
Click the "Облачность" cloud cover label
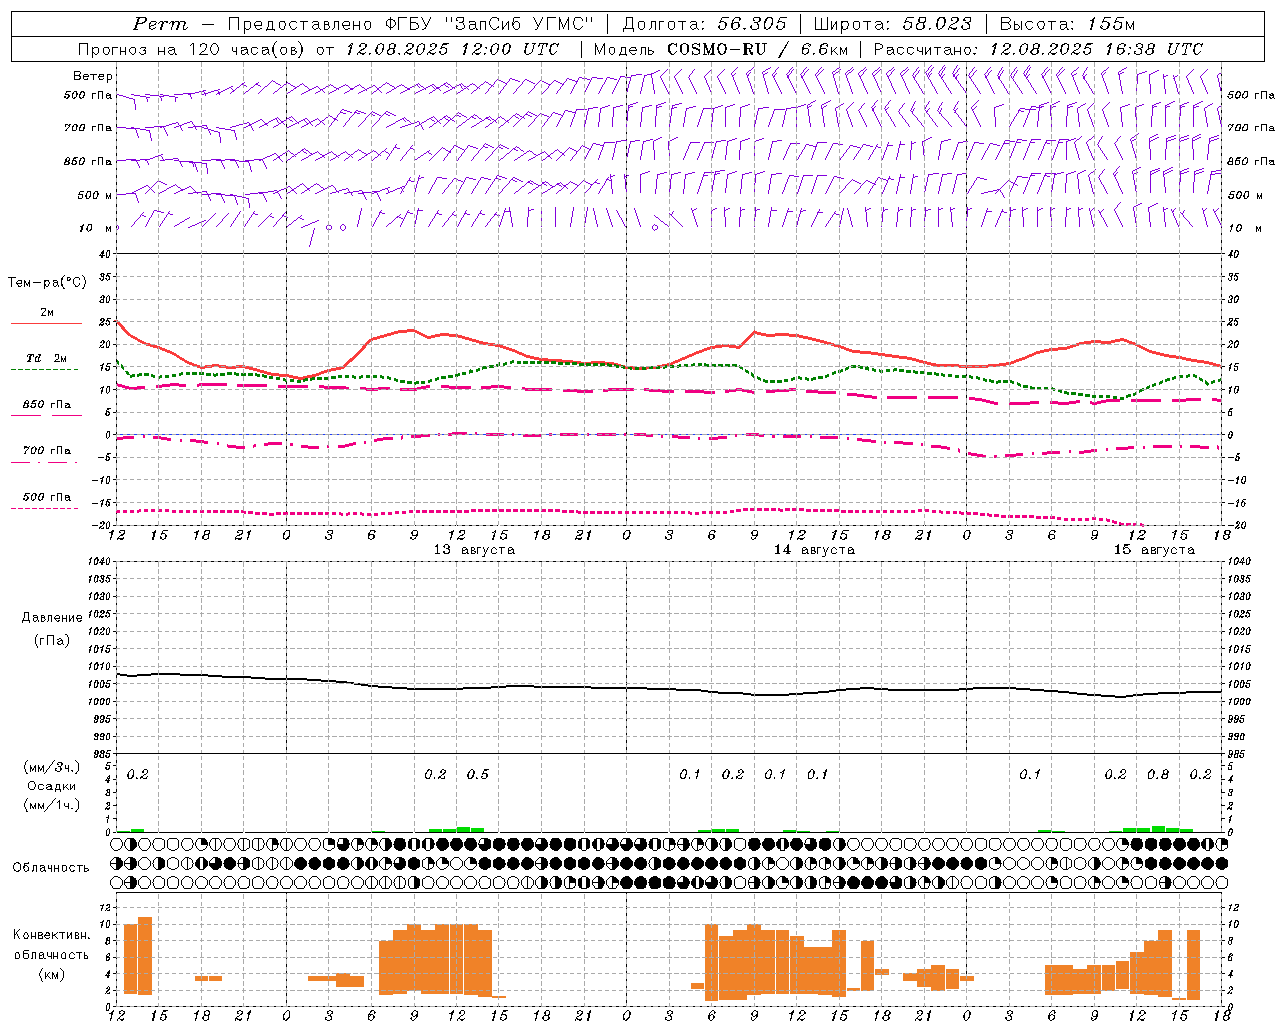pyautogui.click(x=51, y=867)
